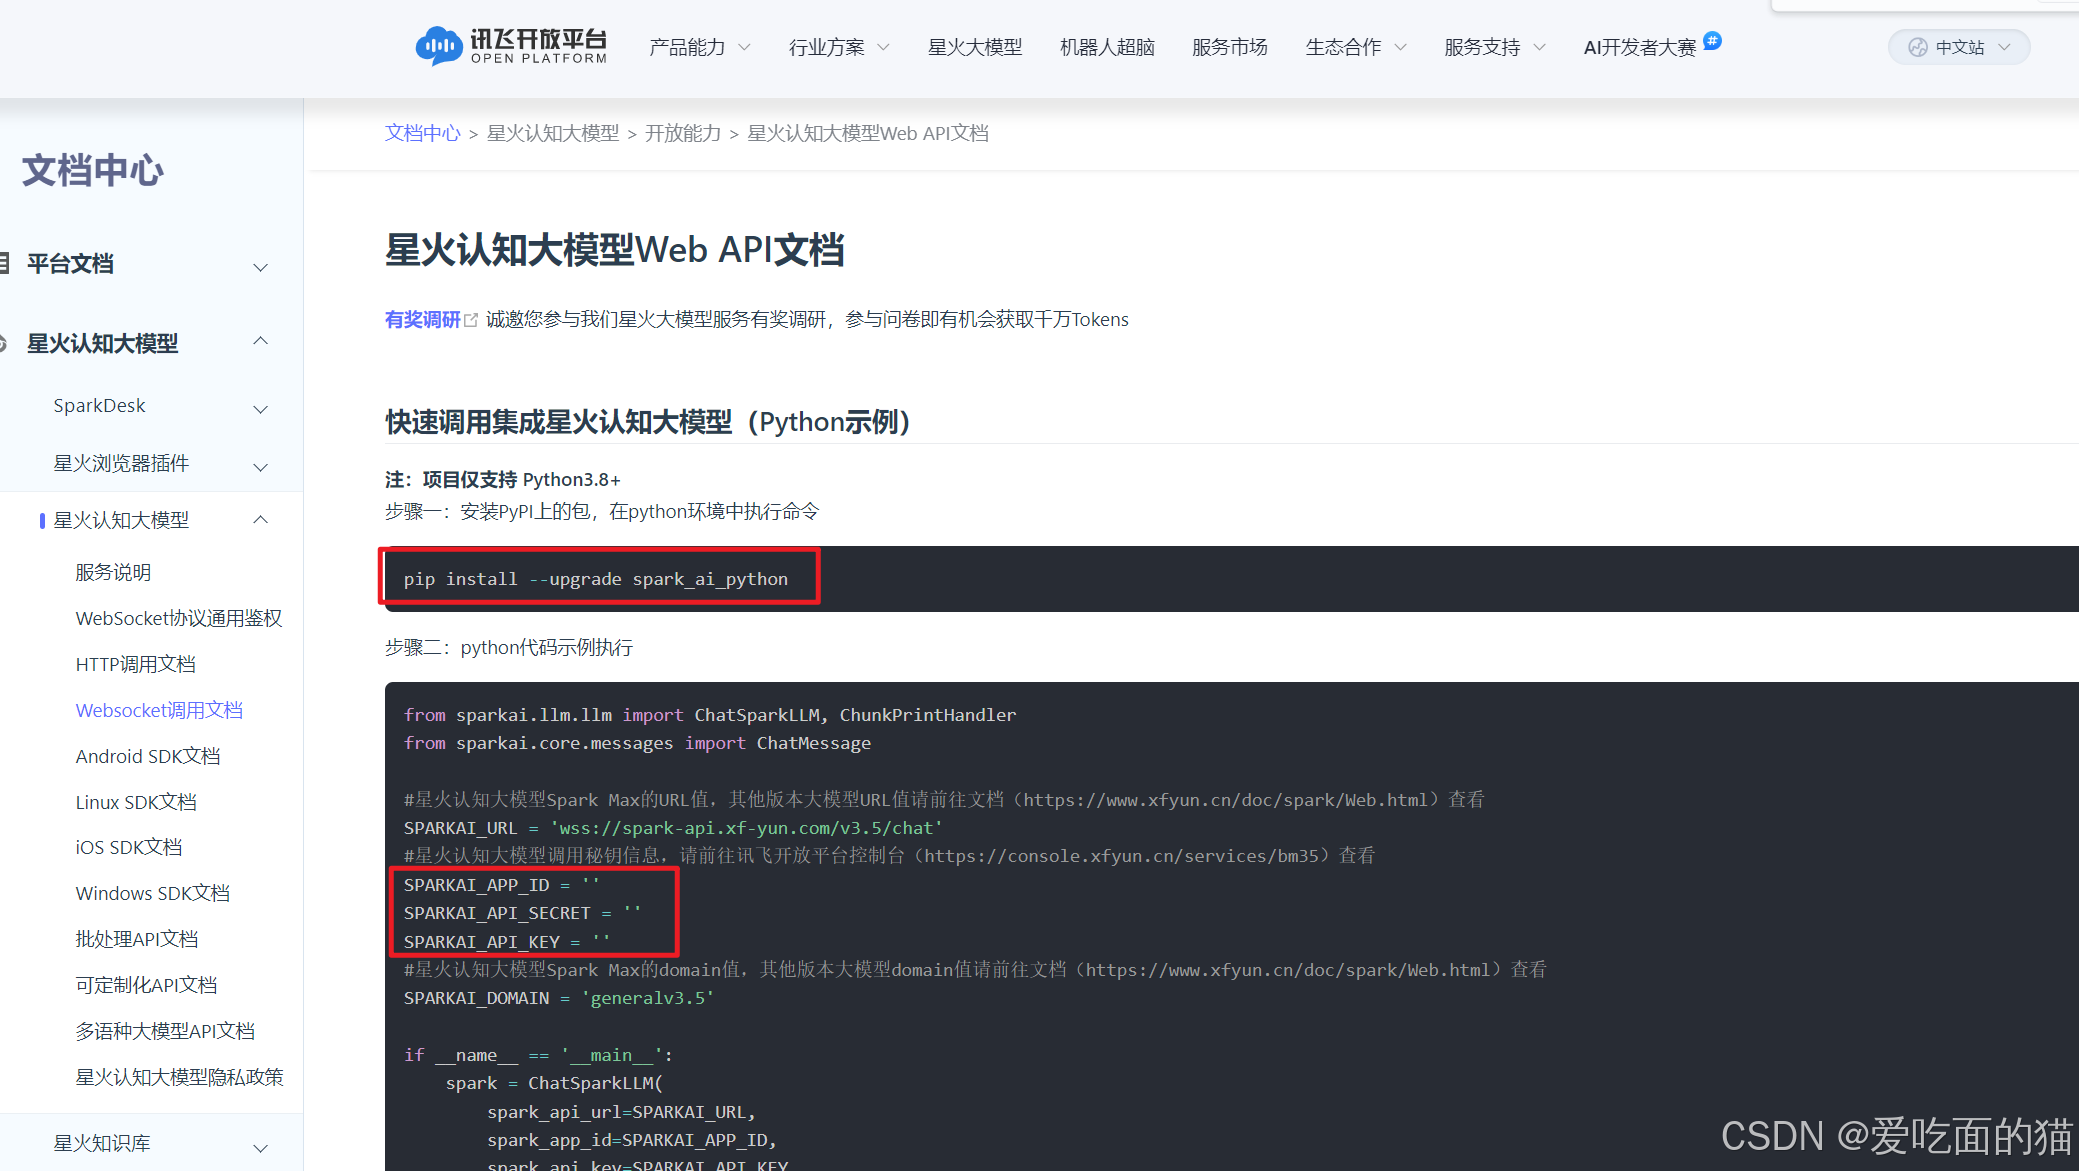Viewport: 2079px width, 1171px height.
Task: Click the 步骤二 python代码示例执行 text
Action: [x=509, y=648]
